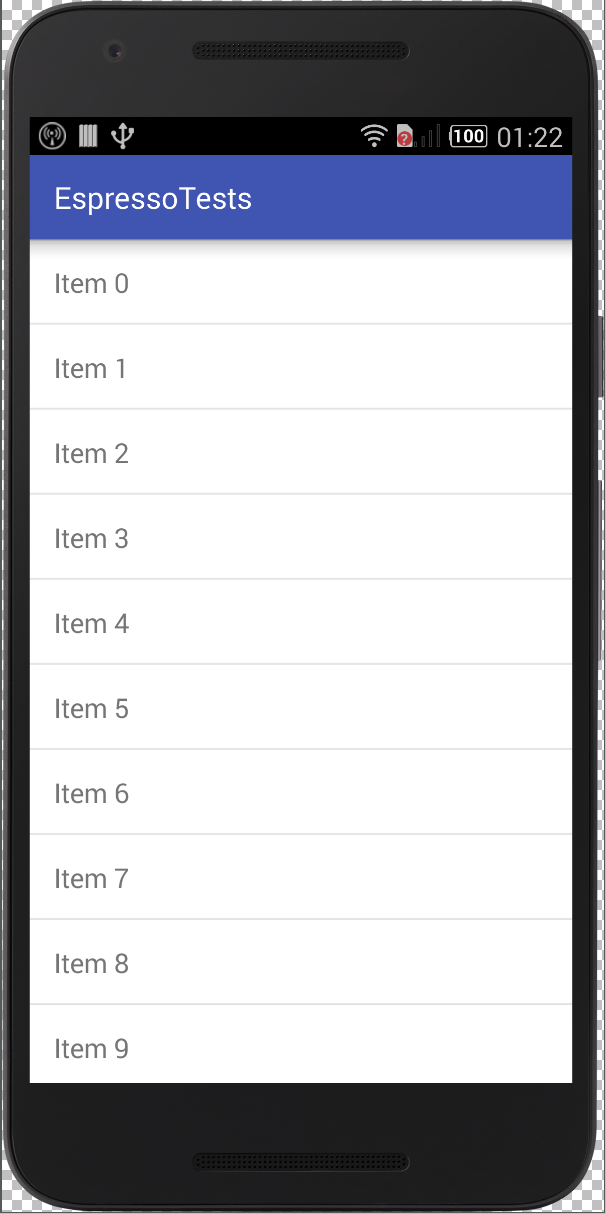Click the EspressoTests app title
The width and height of the screenshot is (606, 1214).
(x=153, y=198)
